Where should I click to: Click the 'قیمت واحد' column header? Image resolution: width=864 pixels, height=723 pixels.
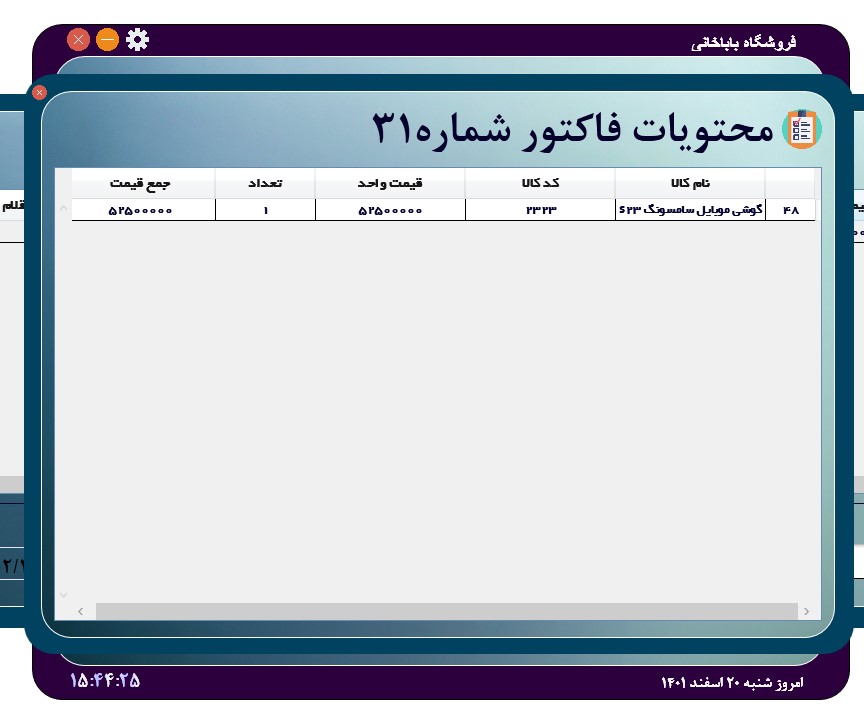click(390, 183)
